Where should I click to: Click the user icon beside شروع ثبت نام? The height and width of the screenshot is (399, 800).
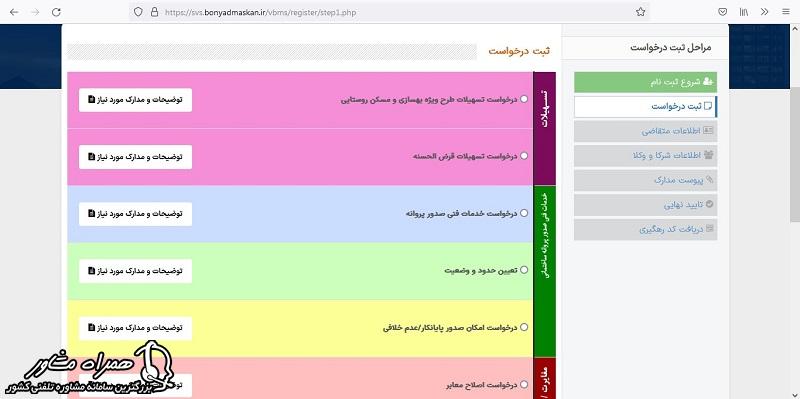coord(708,82)
